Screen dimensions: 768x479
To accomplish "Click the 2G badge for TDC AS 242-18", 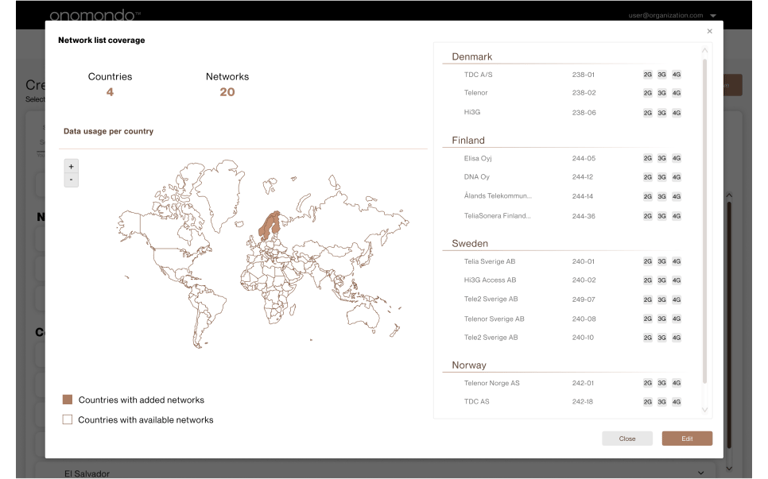I will 648,402.
